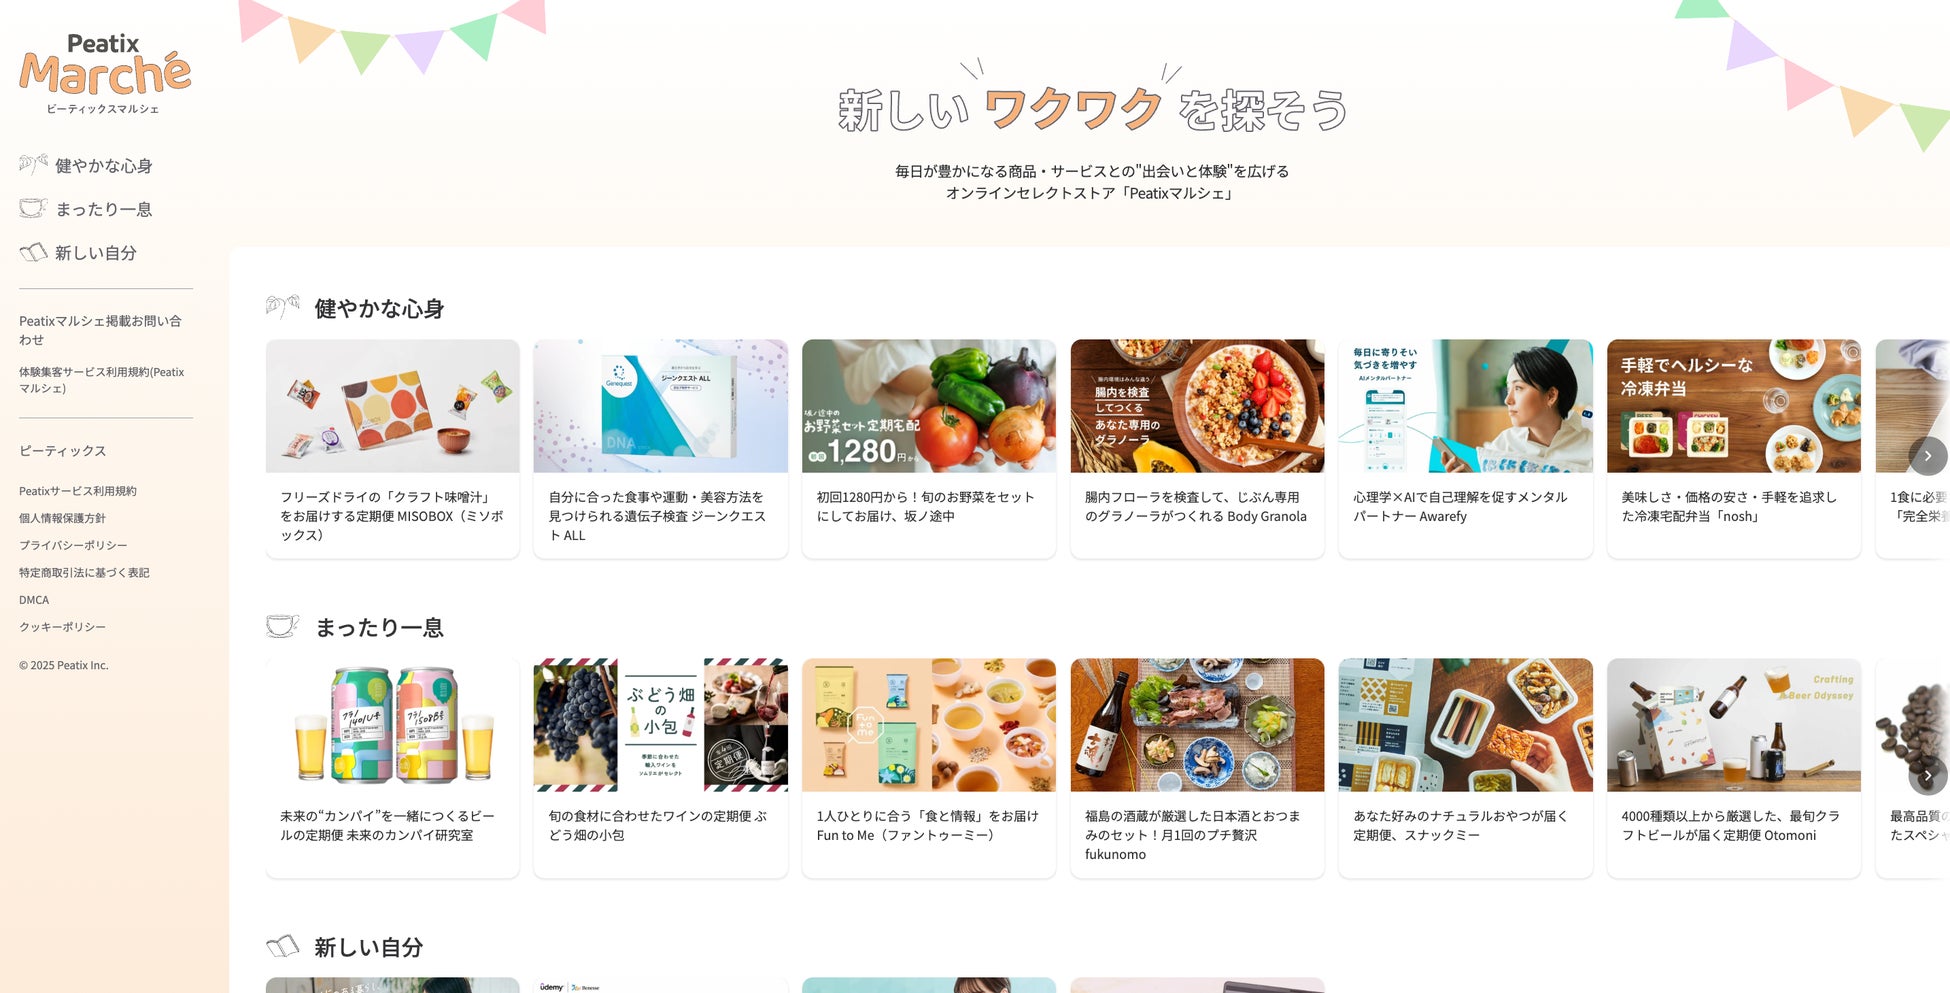Advance the まったり一息 carousel with right arrow
Viewport: 1950px width, 993px height.
(1927, 775)
